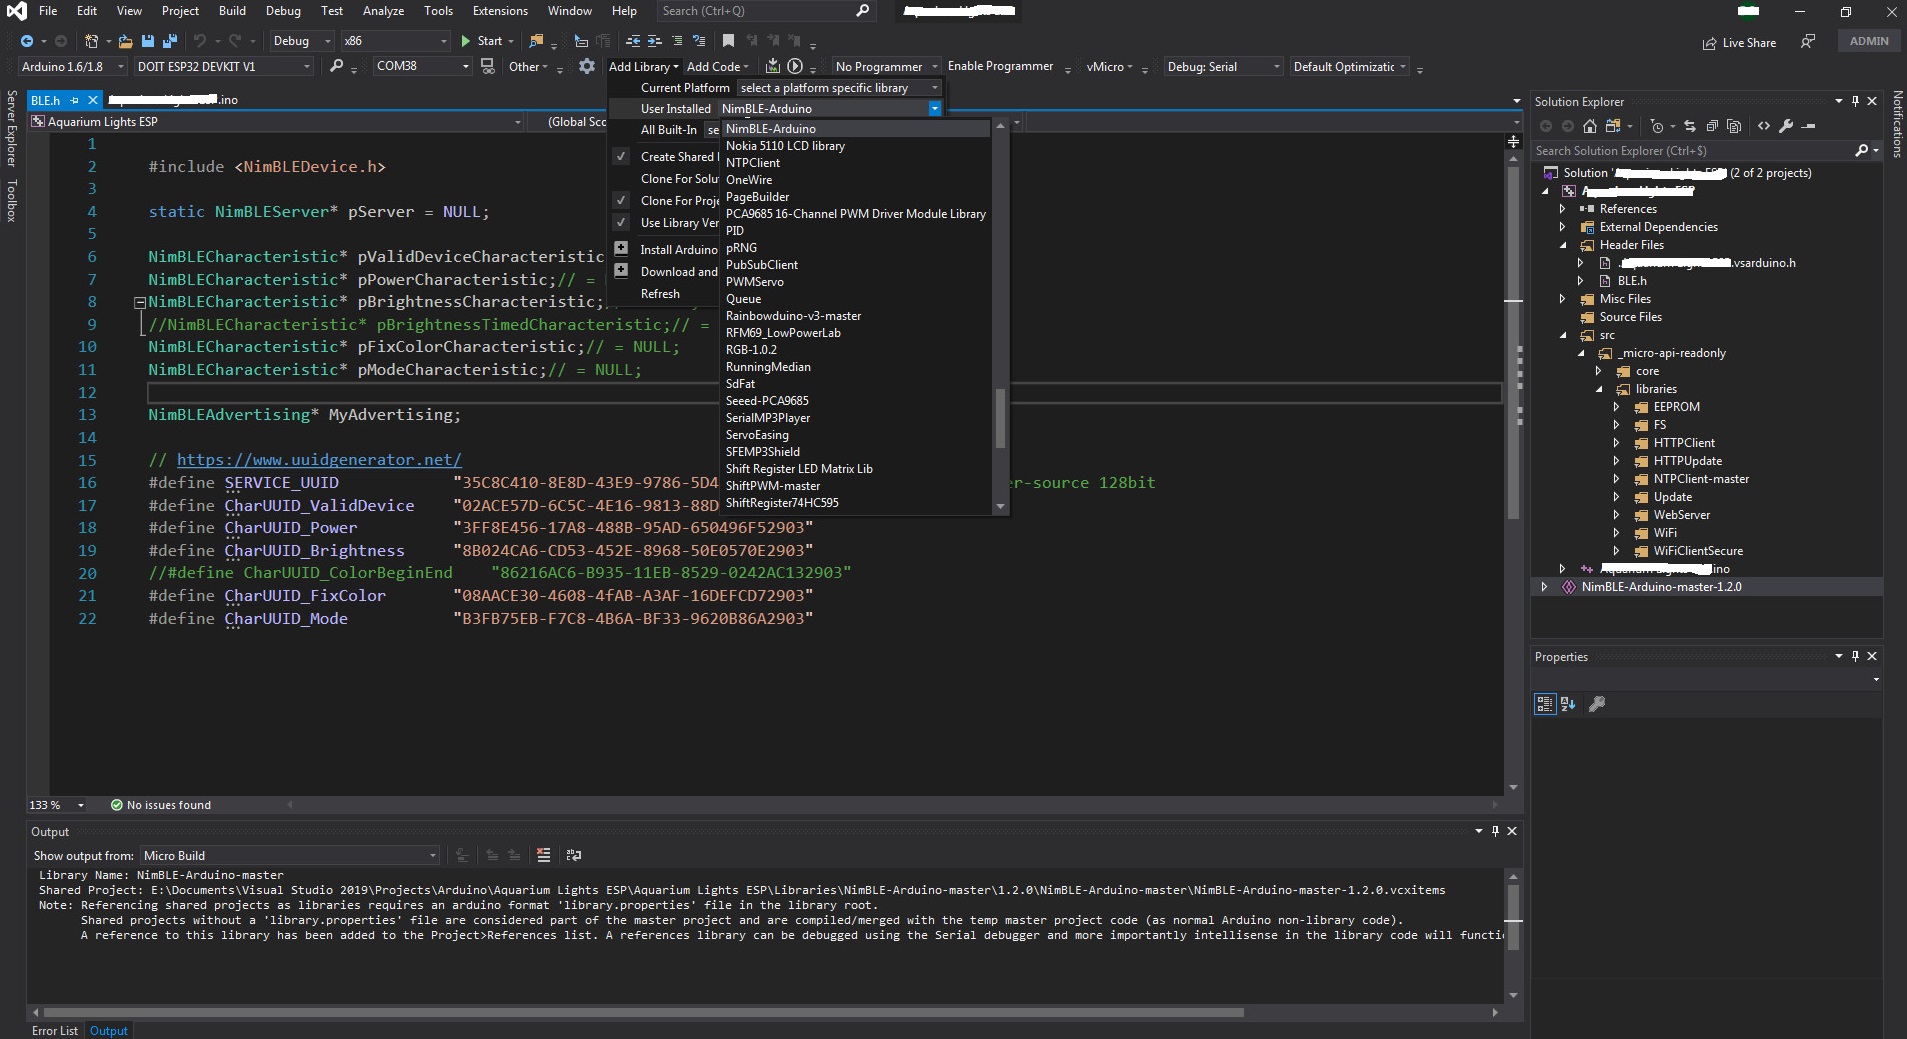
Task: Expand the External Dependencies node
Action: [x=1563, y=227]
